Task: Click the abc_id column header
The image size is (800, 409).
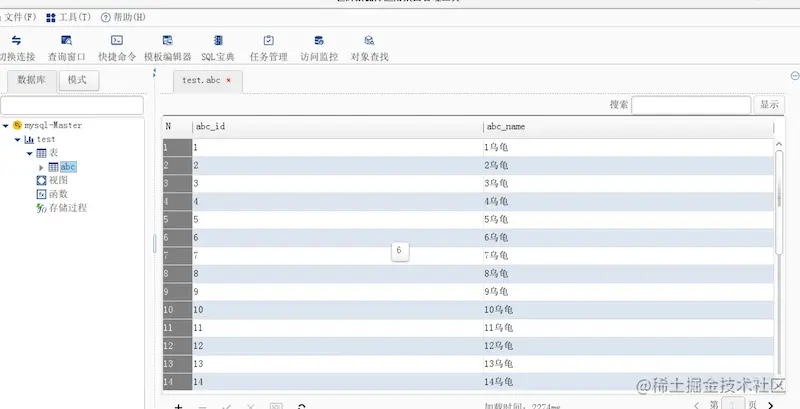Action: 338,127
